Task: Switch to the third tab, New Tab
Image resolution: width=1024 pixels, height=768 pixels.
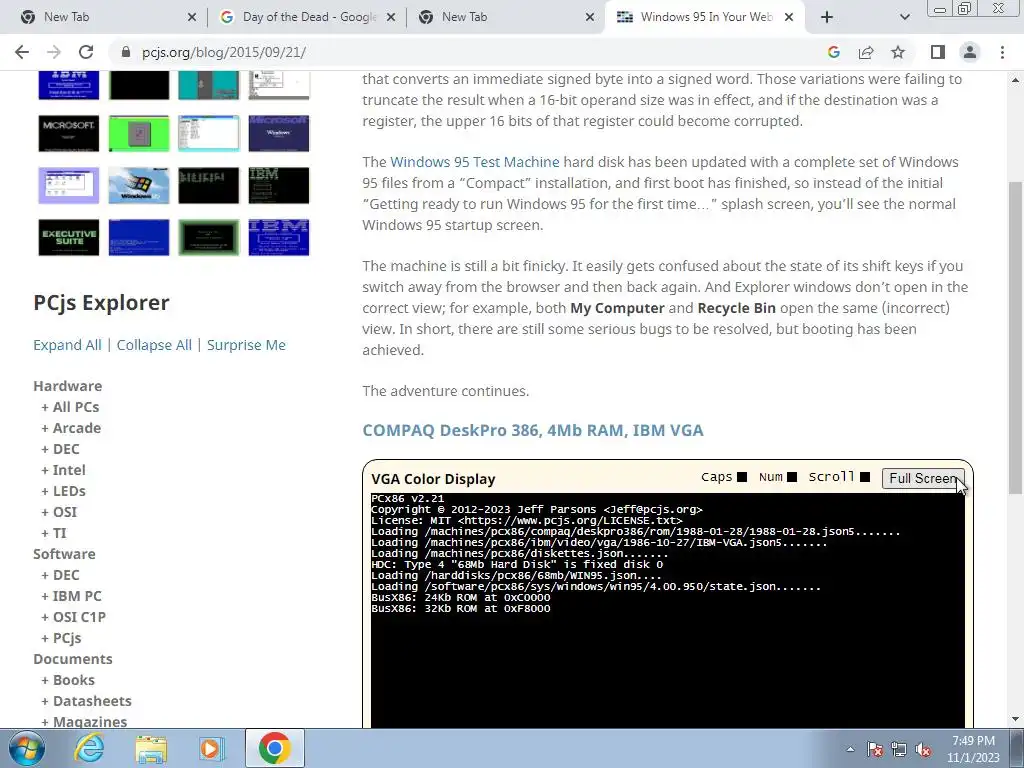Action: point(503,17)
